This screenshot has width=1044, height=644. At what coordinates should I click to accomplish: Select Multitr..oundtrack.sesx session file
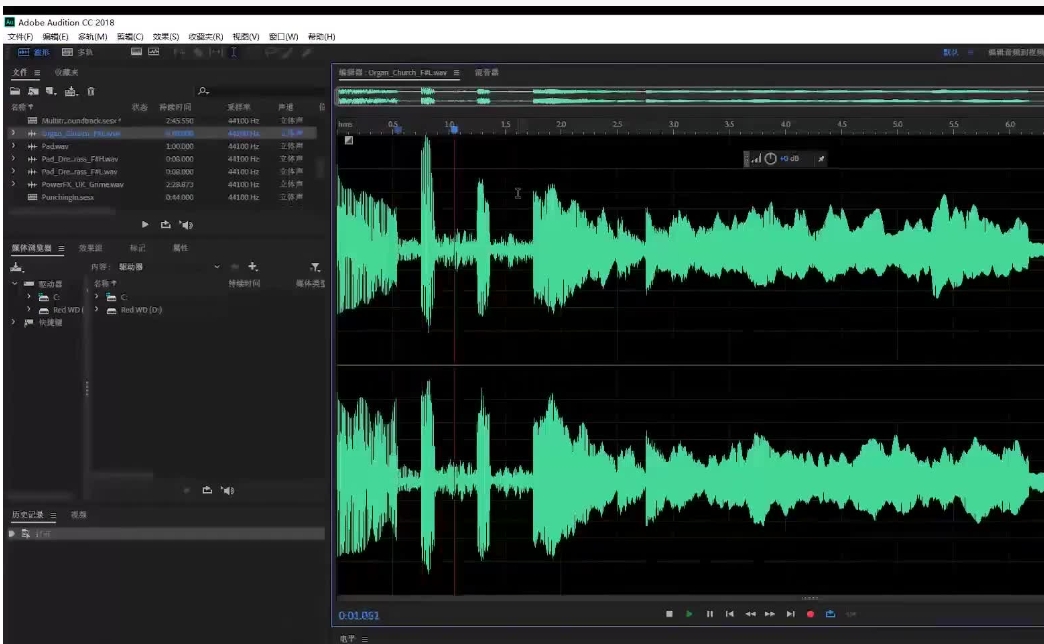point(81,121)
